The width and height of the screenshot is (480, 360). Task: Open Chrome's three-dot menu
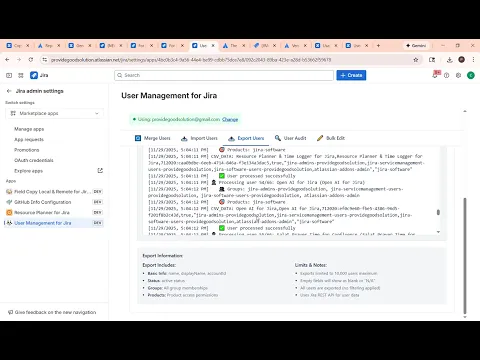click(473, 60)
